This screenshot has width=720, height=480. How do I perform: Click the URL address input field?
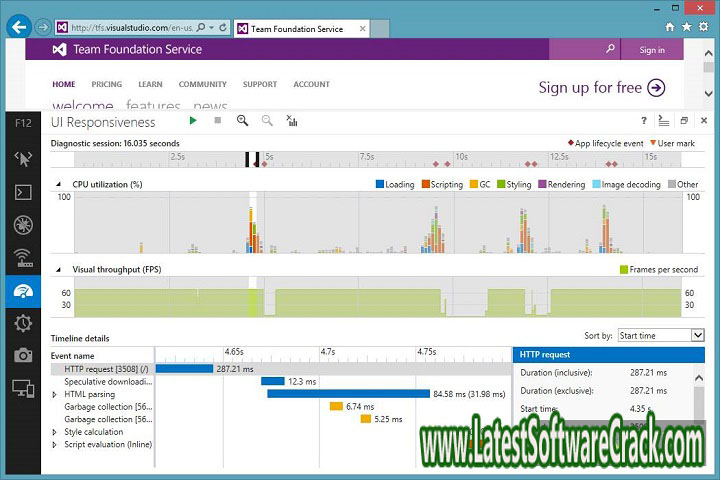click(x=131, y=28)
